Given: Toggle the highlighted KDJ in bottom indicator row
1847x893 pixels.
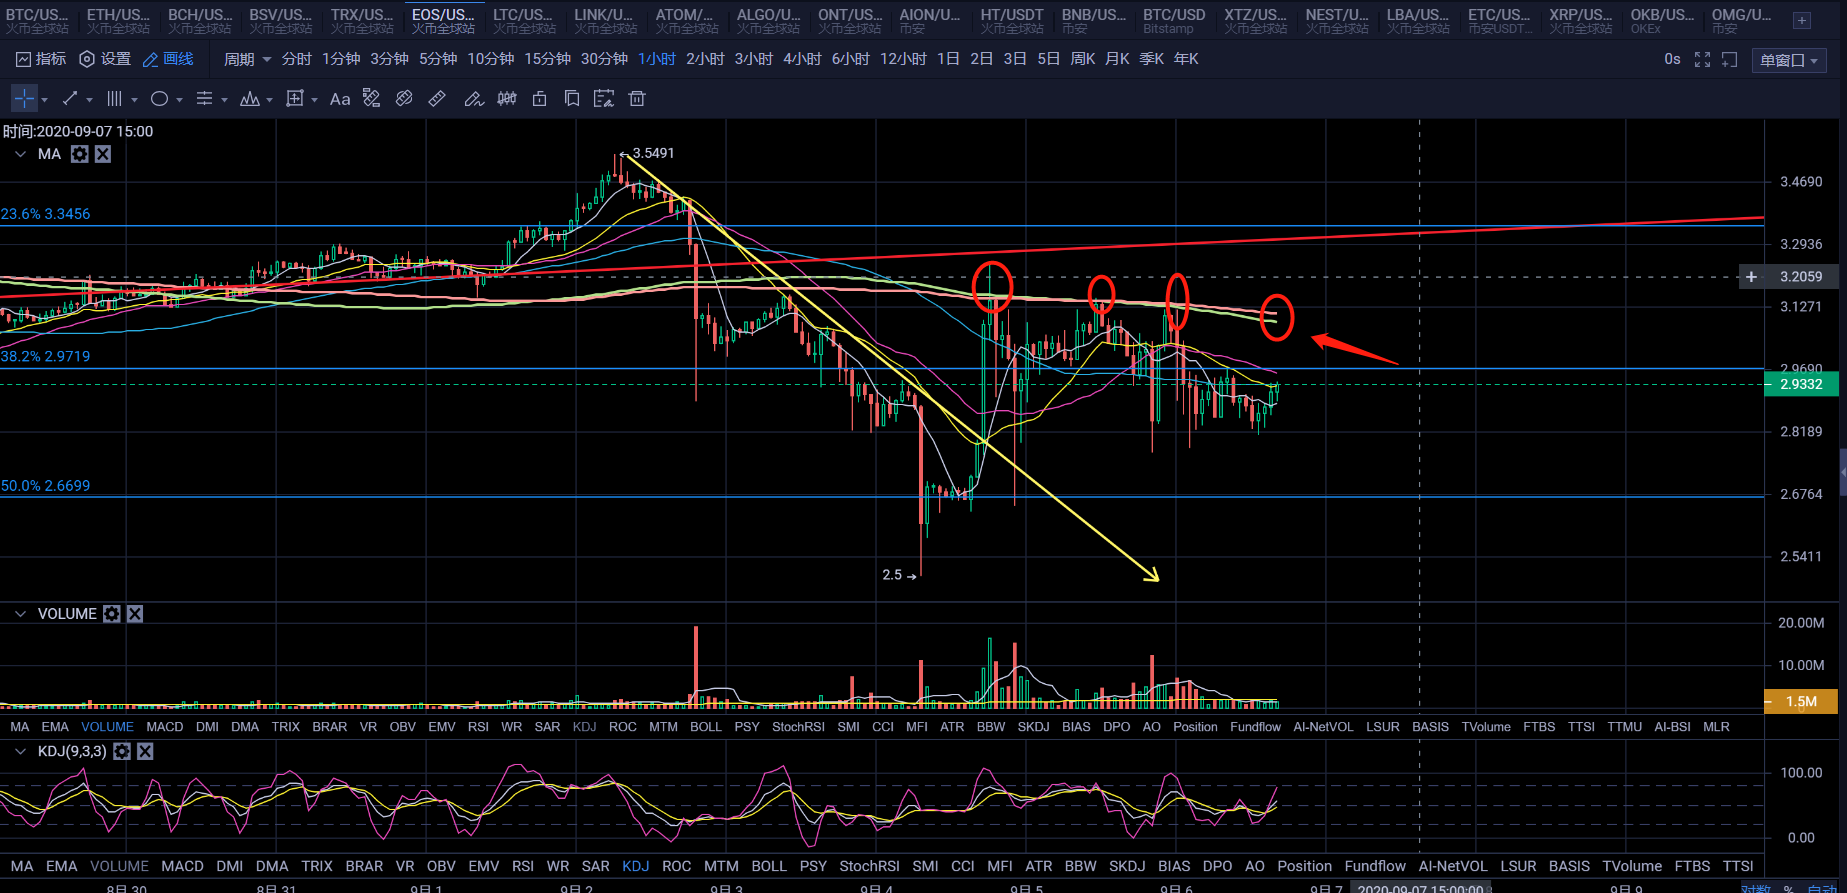Looking at the screenshot, I should tap(636, 866).
